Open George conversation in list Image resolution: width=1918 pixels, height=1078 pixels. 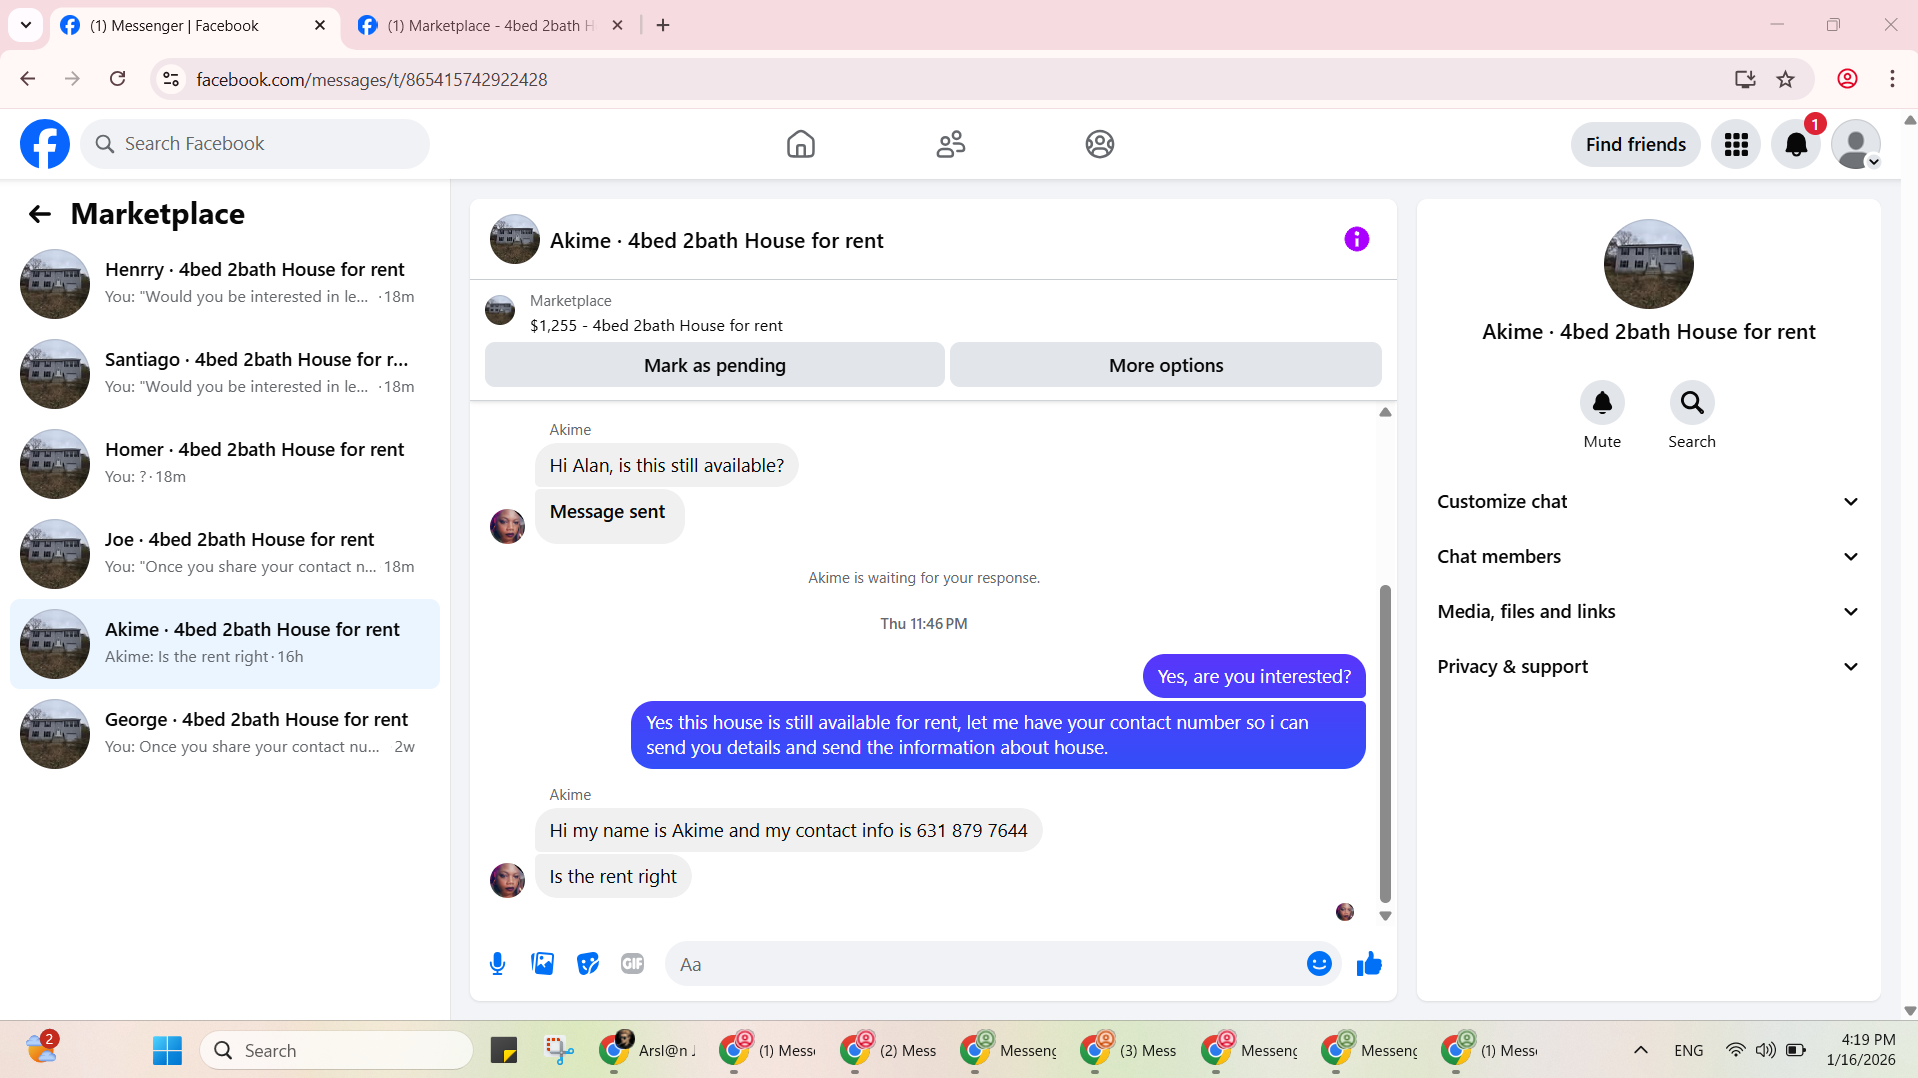point(225,733)
